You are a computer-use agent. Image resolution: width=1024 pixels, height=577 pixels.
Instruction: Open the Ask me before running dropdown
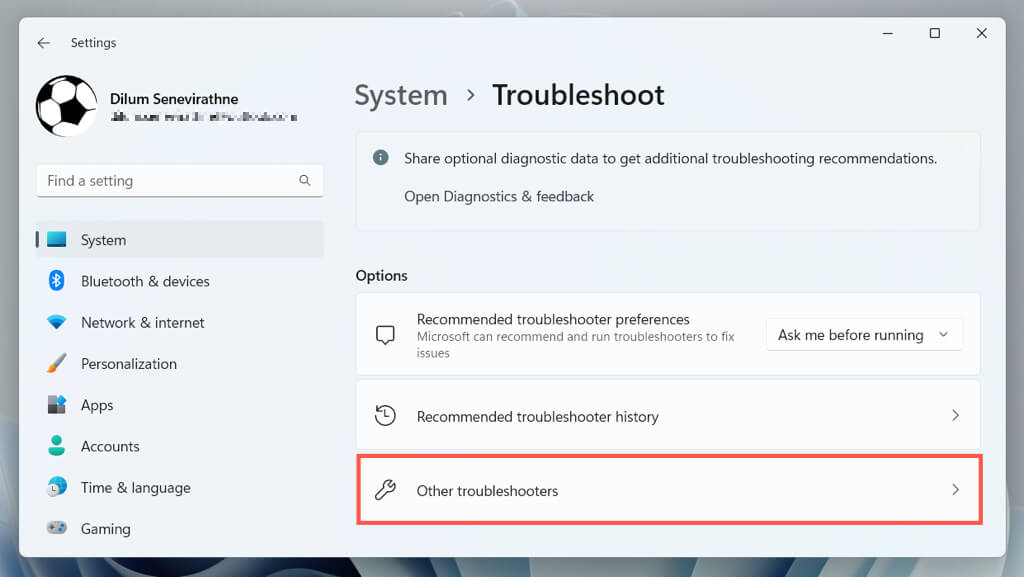[x=864, y=335]
